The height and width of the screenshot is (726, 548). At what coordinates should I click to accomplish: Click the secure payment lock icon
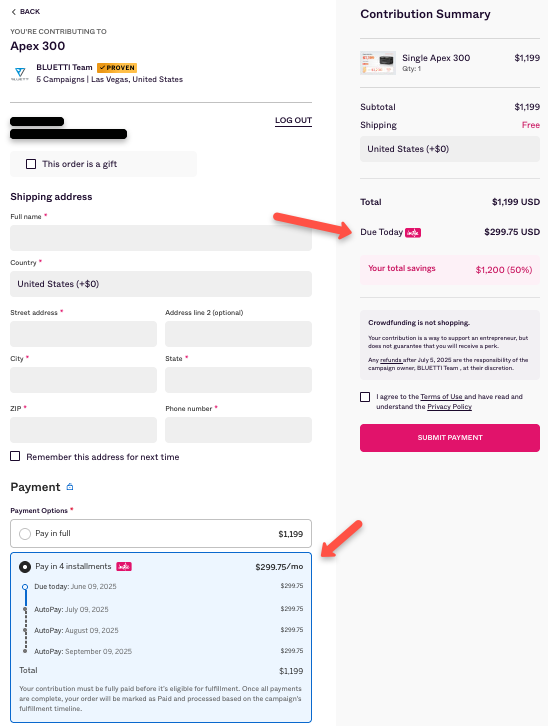tap(70, 487)
